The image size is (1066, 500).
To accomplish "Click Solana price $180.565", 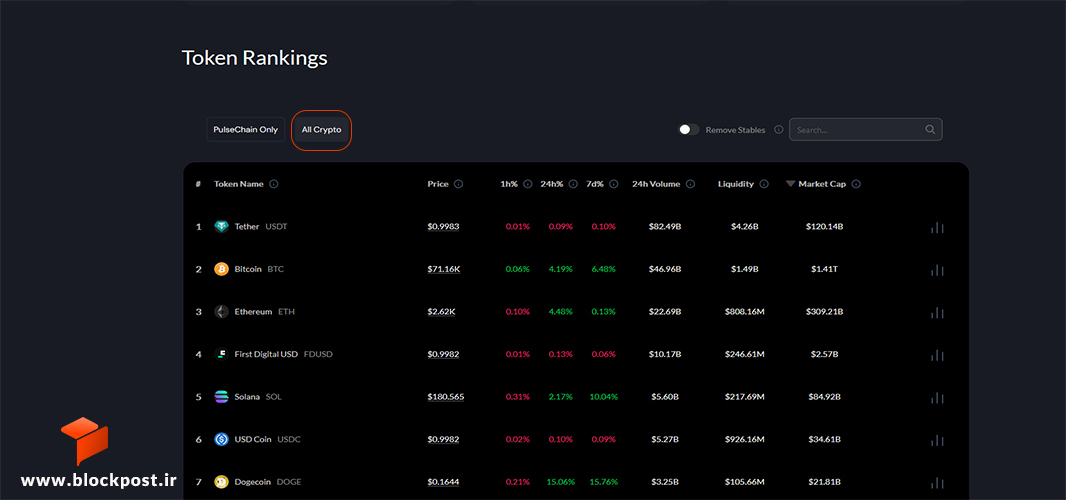I will [x=446, y=397].
